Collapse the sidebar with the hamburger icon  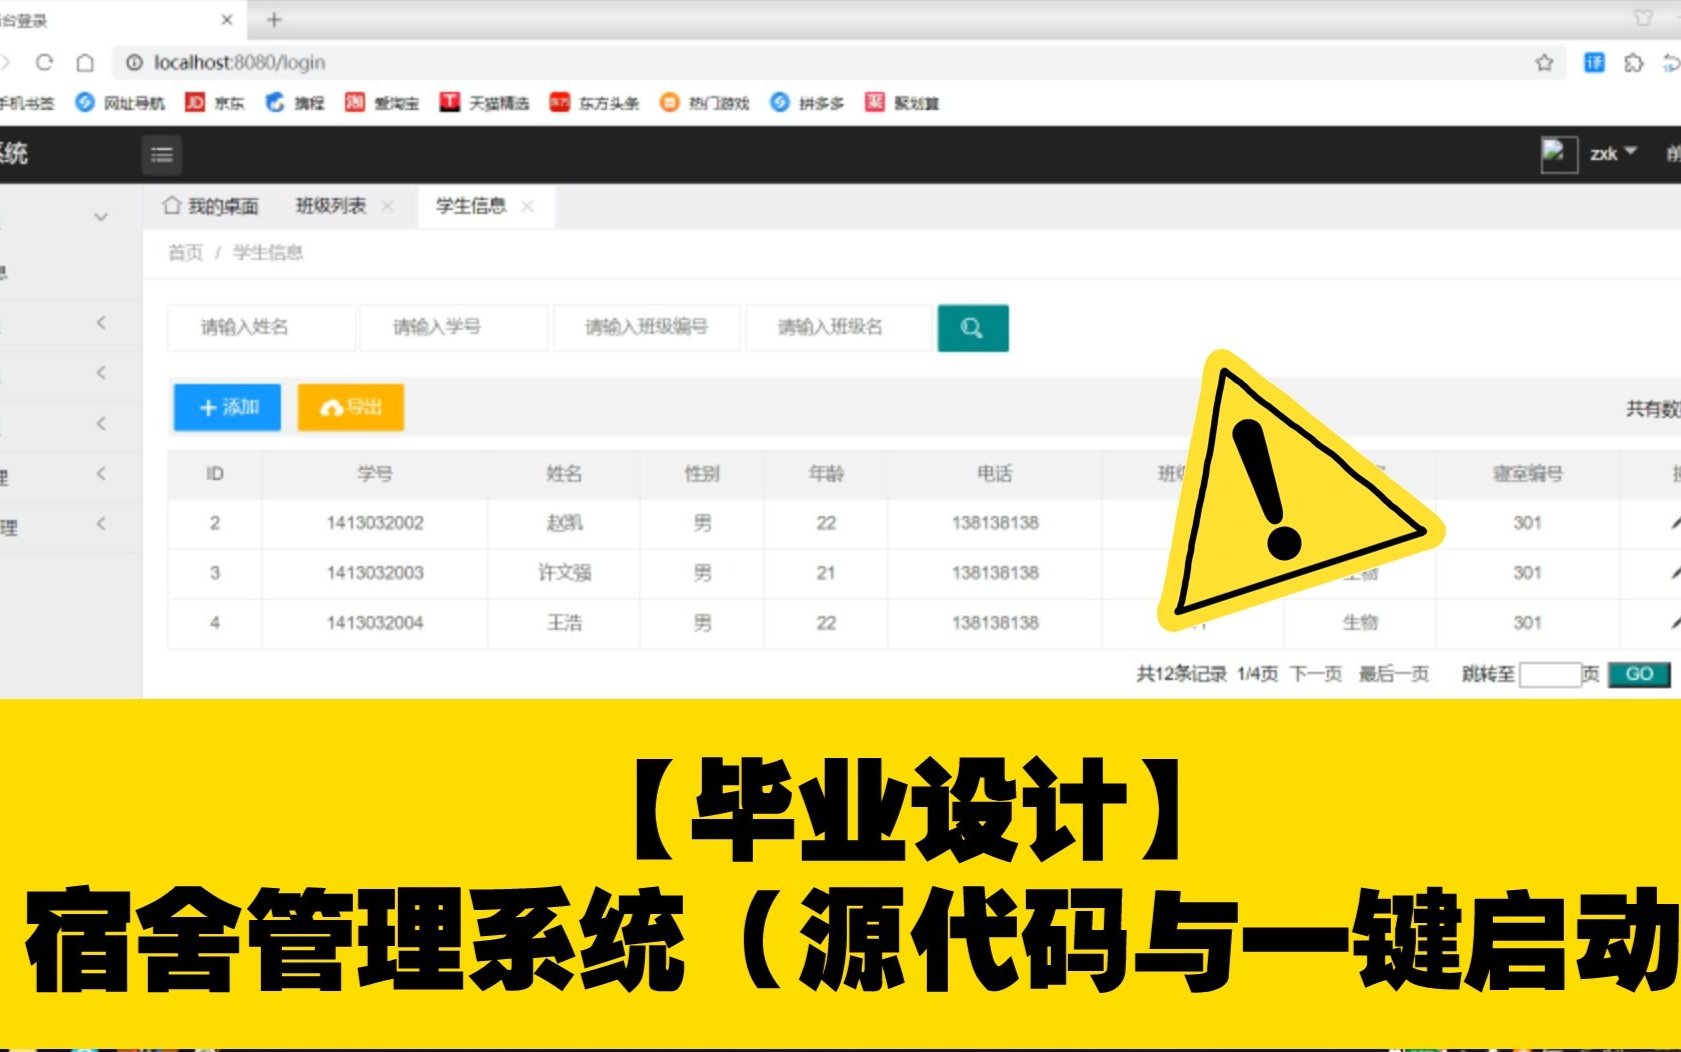(x=161, y=155)
